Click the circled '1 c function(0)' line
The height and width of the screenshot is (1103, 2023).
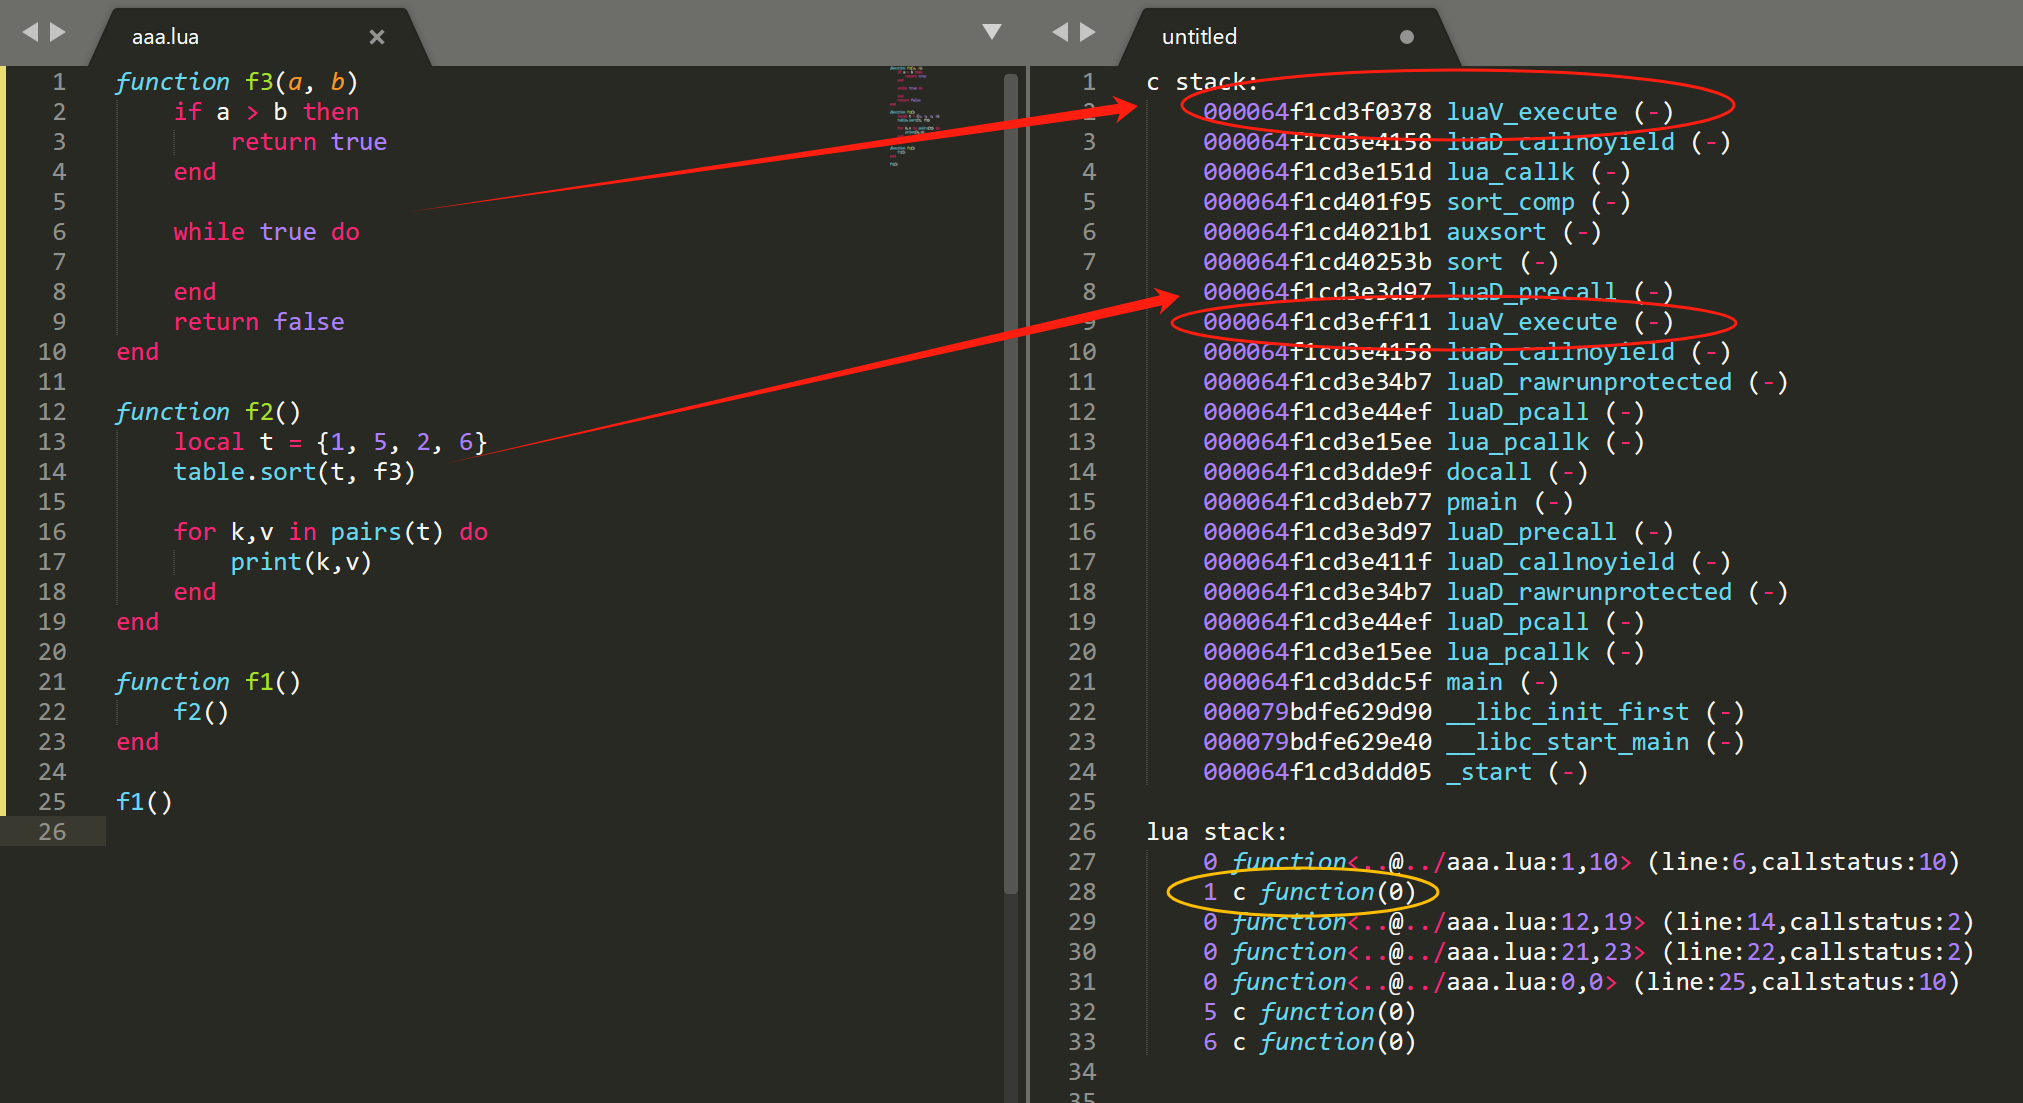pos(1308,892)
